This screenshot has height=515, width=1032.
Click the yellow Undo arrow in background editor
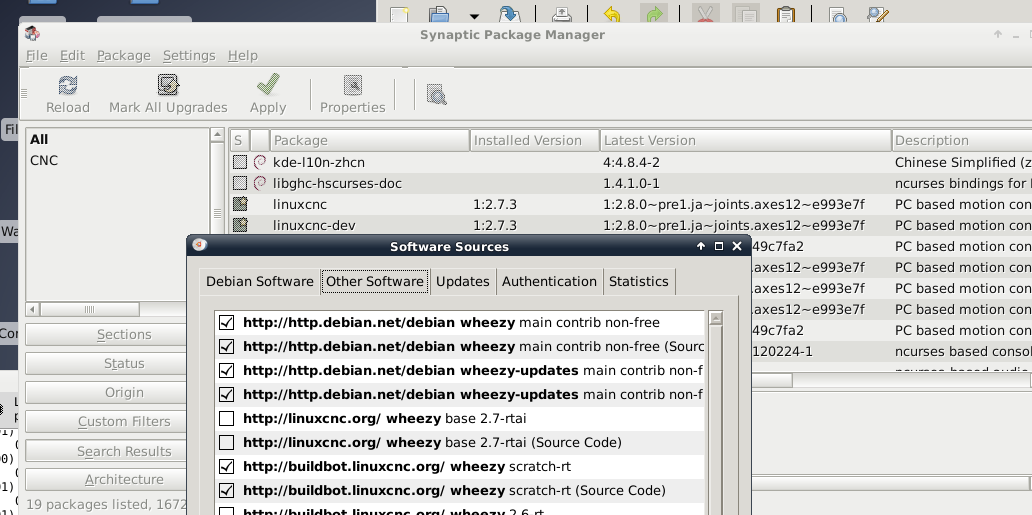pos(612,14)
